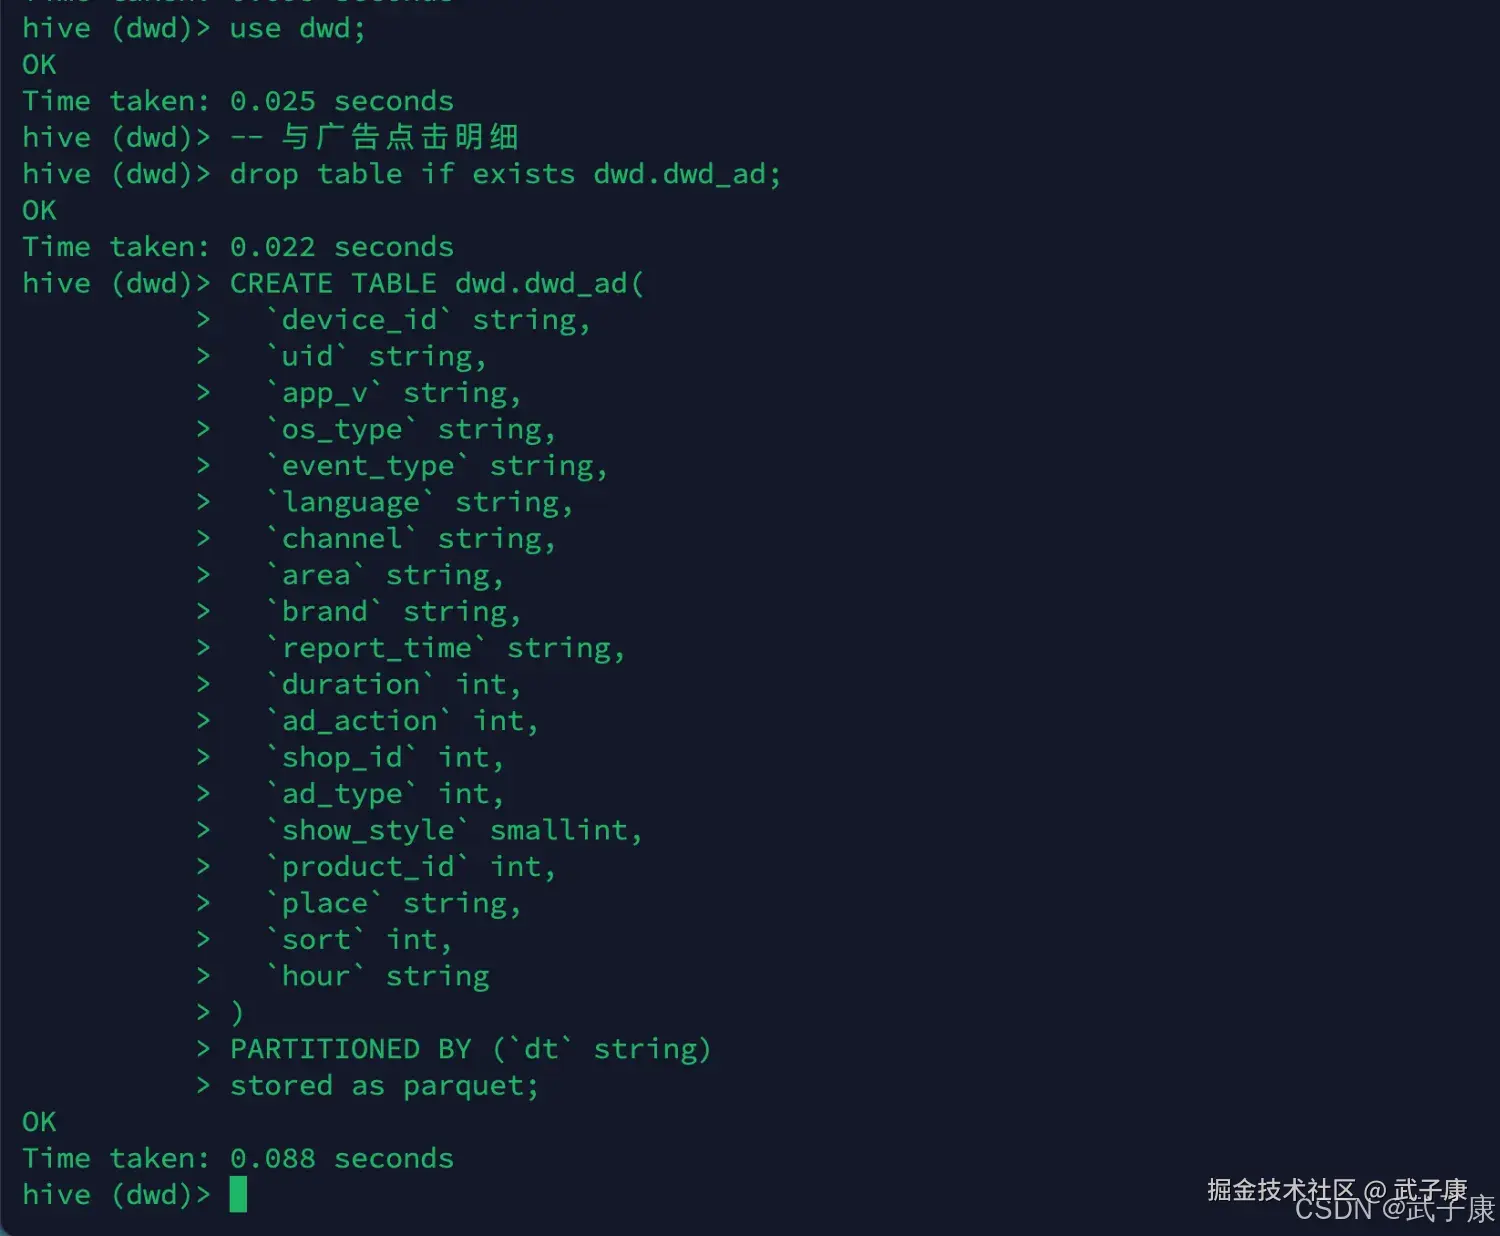Click the `hour` column name
This screenshot has height=1236, width=1500.
pyautogui.click(x=315, y=976)
